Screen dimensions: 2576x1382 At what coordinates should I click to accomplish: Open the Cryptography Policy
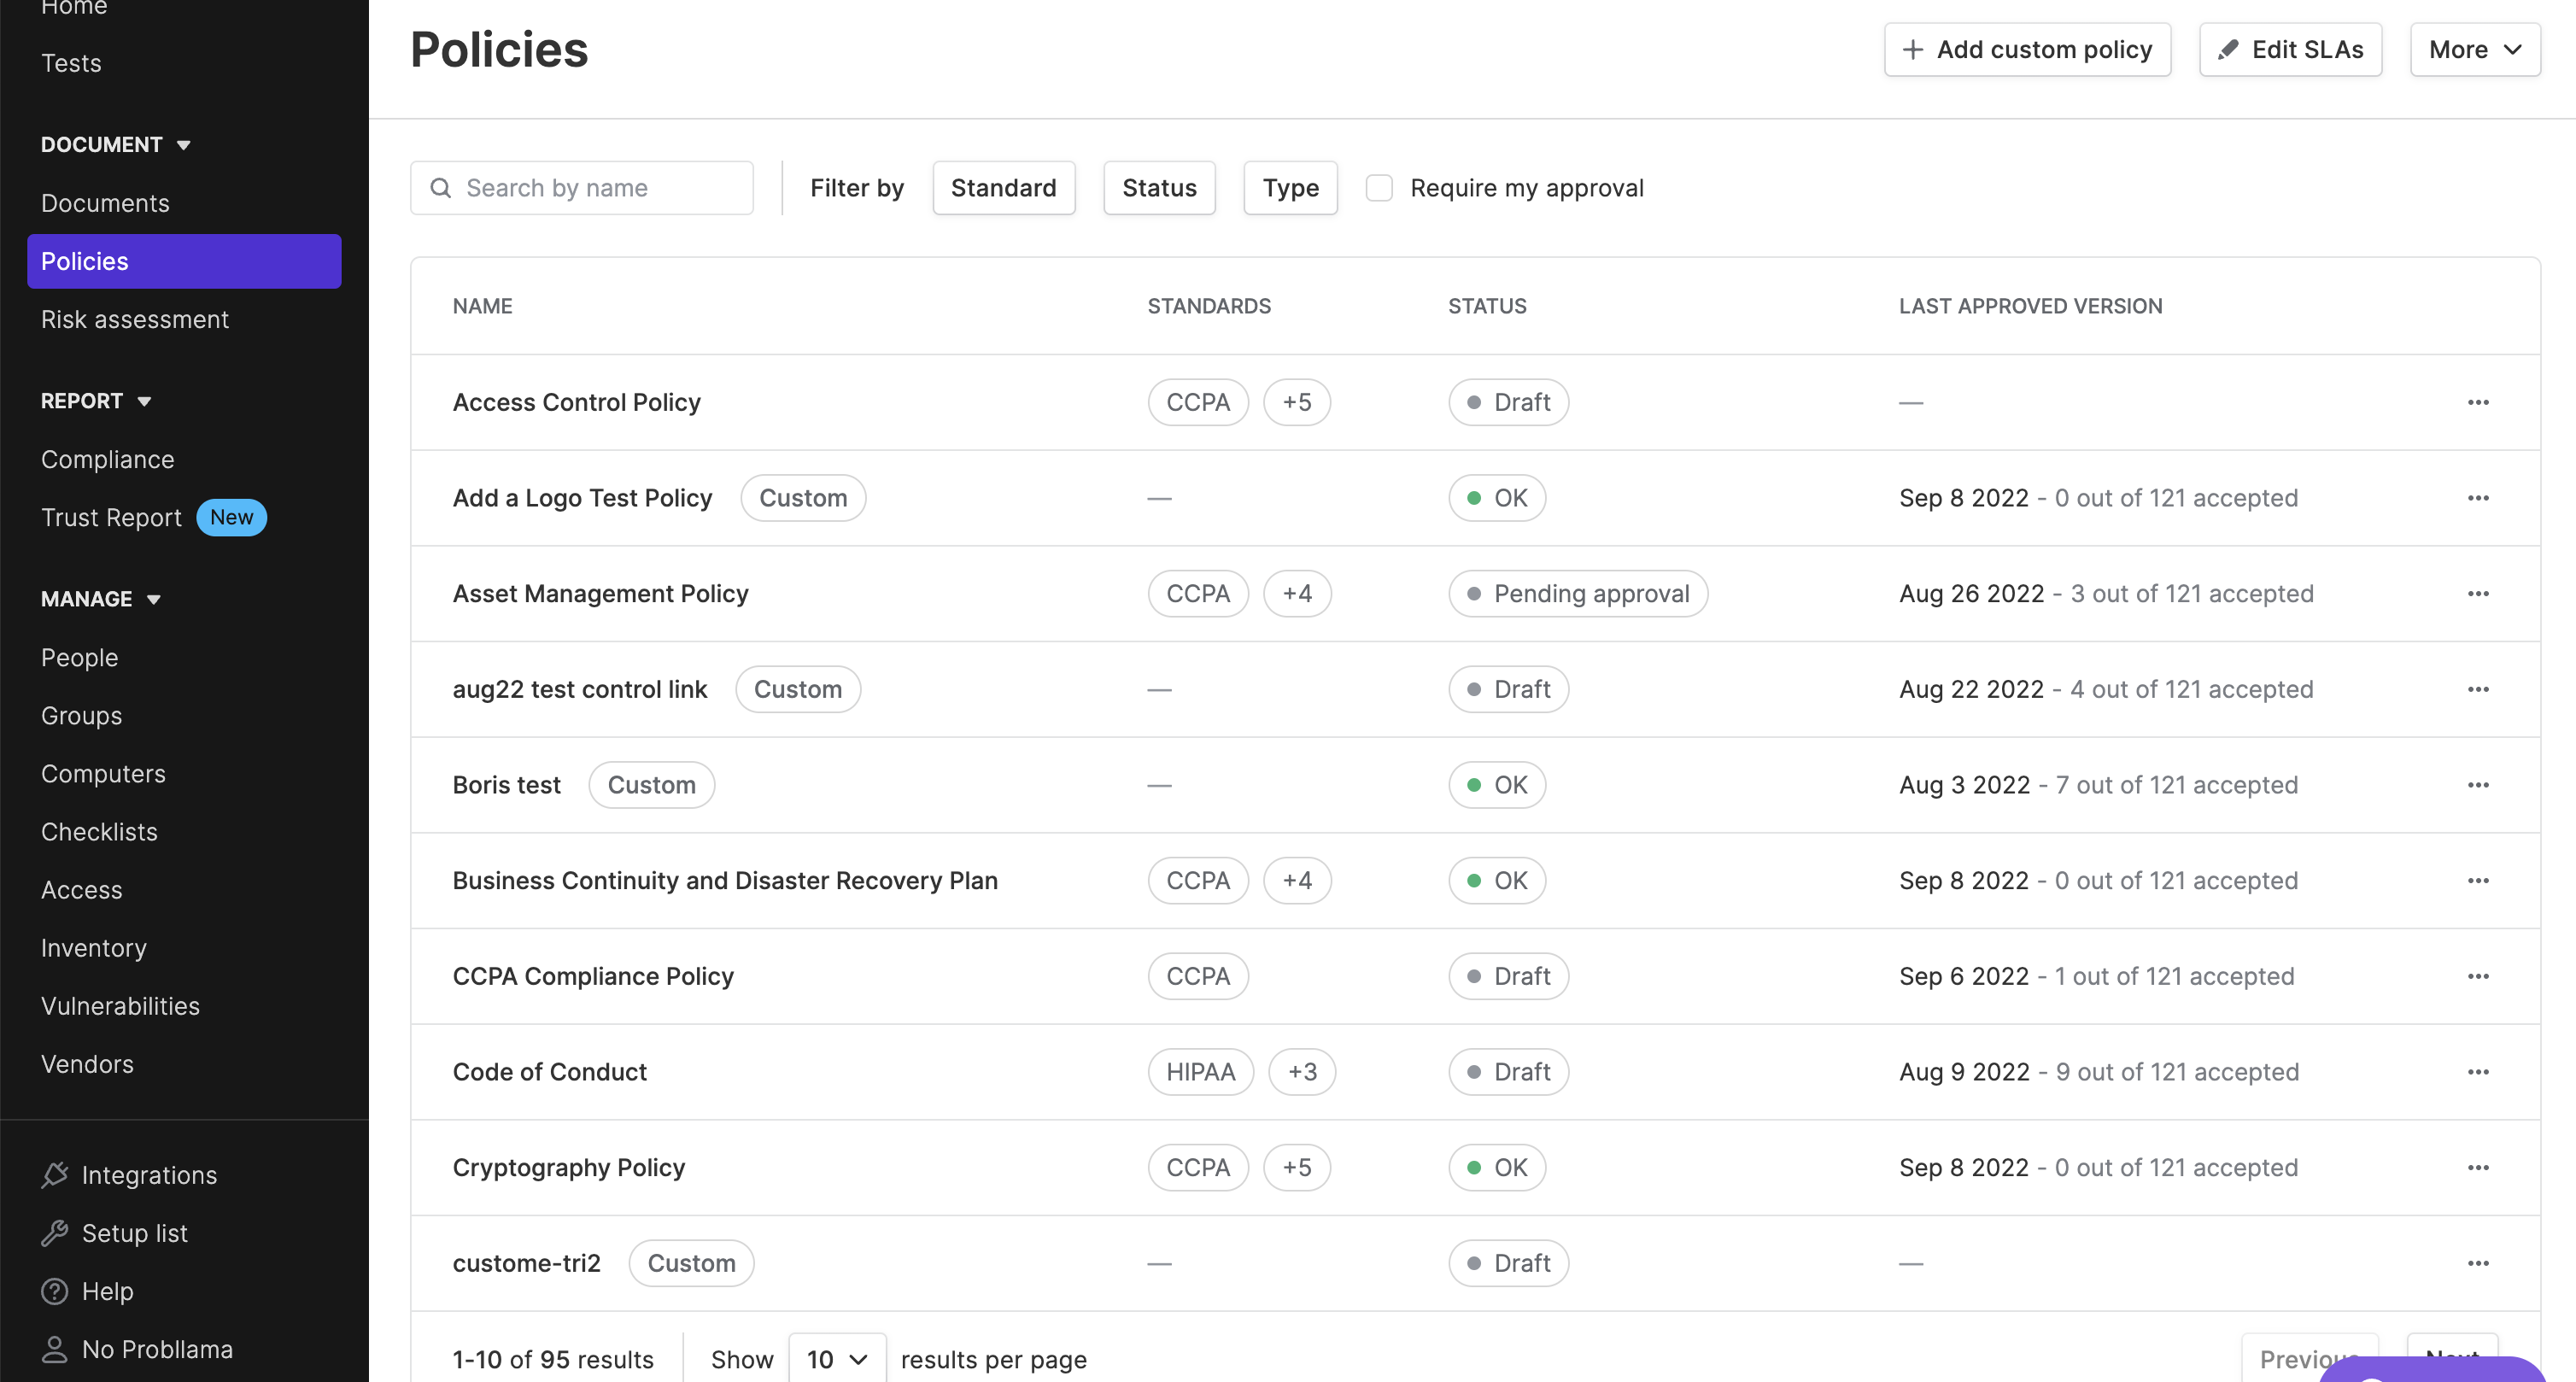(568, 1168)
